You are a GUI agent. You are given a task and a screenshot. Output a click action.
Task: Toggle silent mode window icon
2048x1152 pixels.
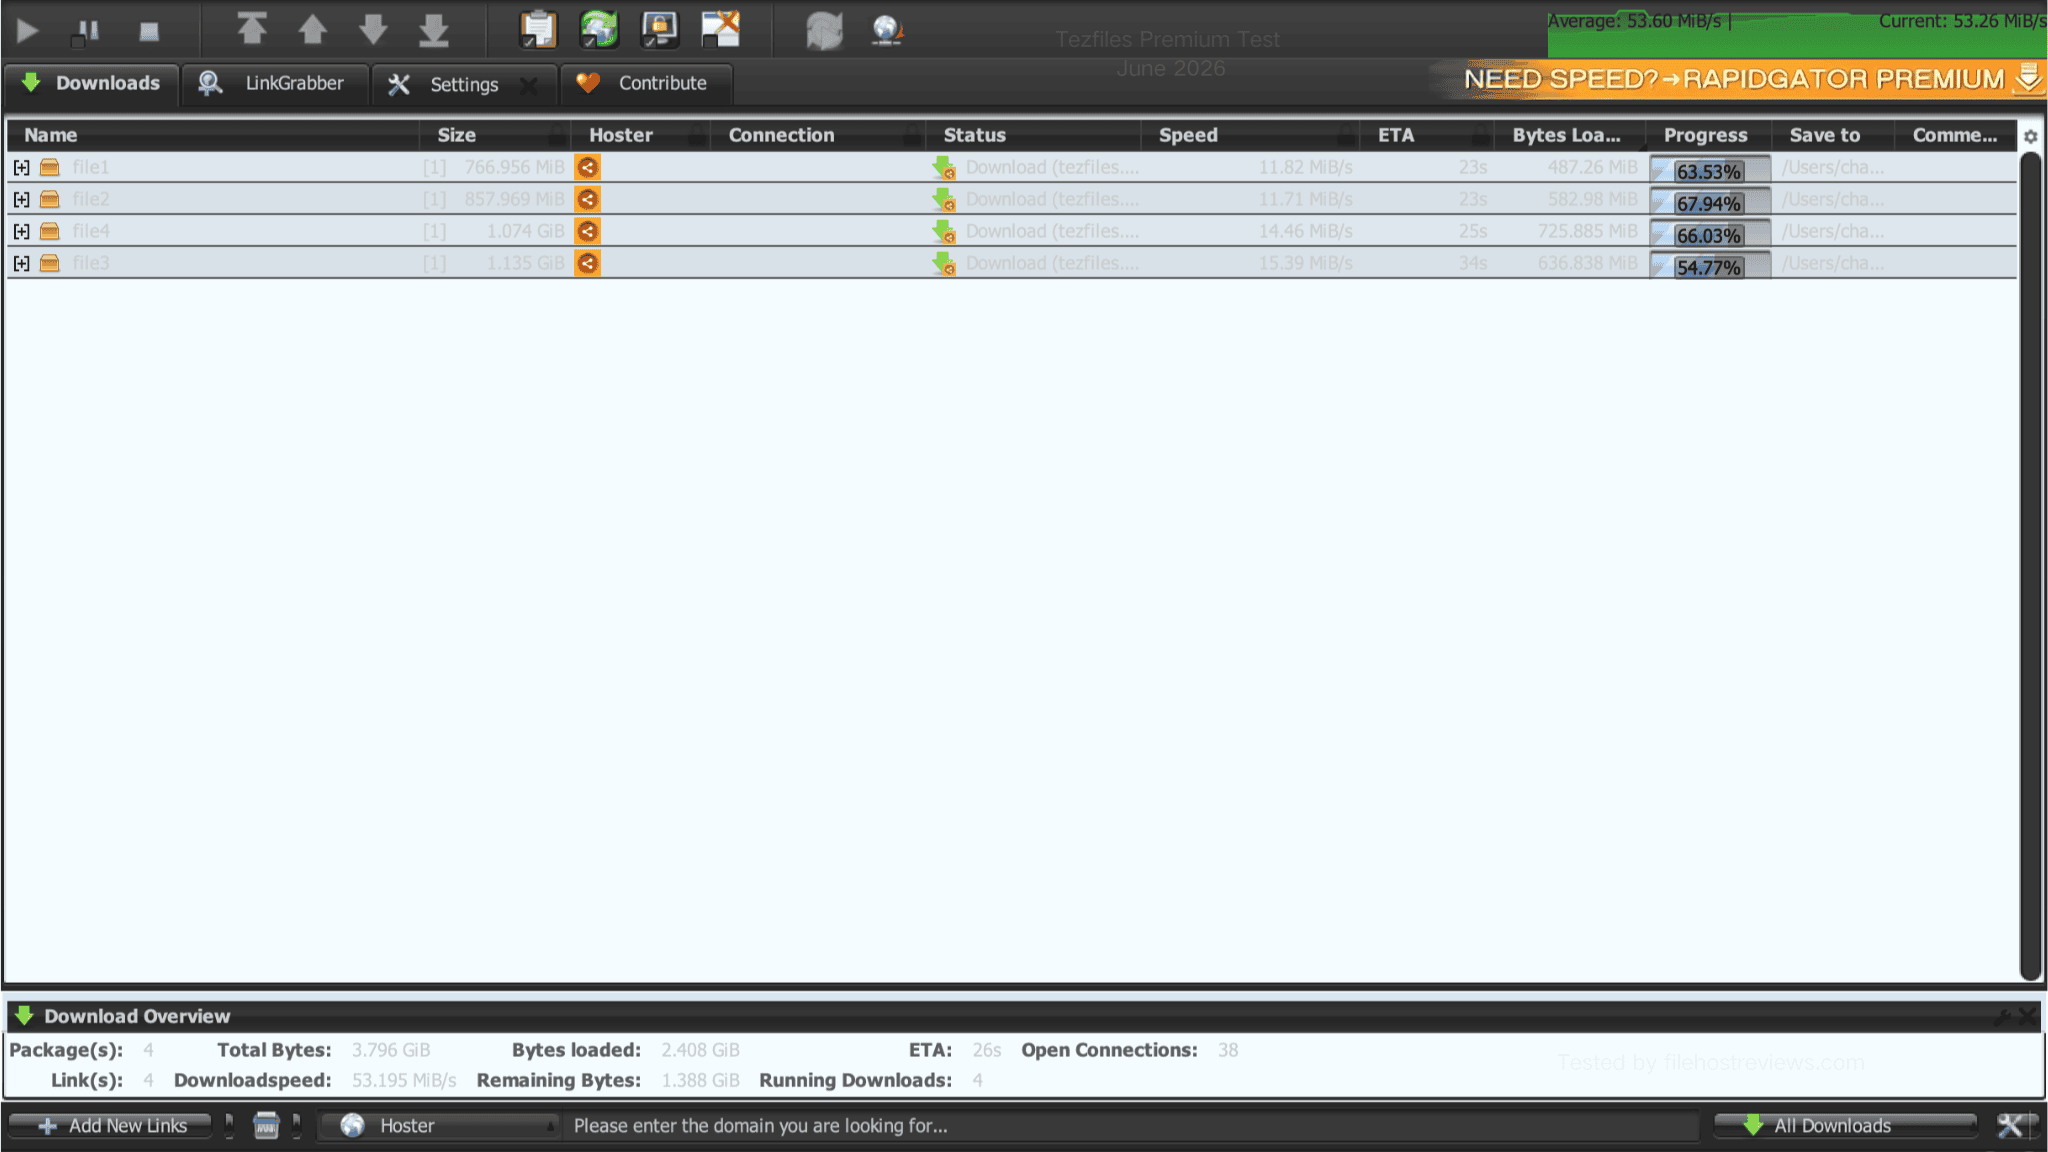(720, 29)
